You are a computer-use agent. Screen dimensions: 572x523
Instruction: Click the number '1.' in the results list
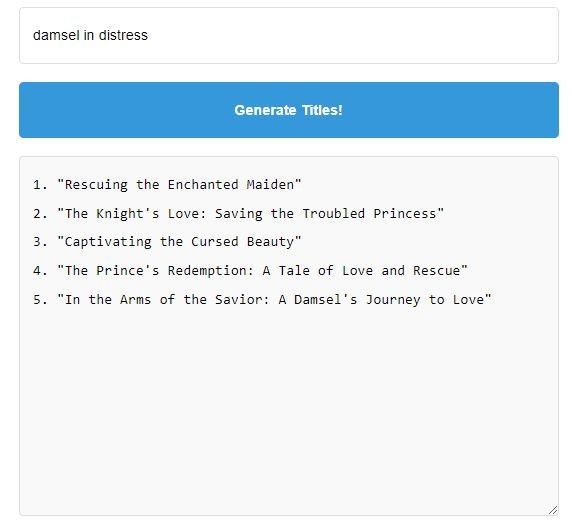pos(40,185)
